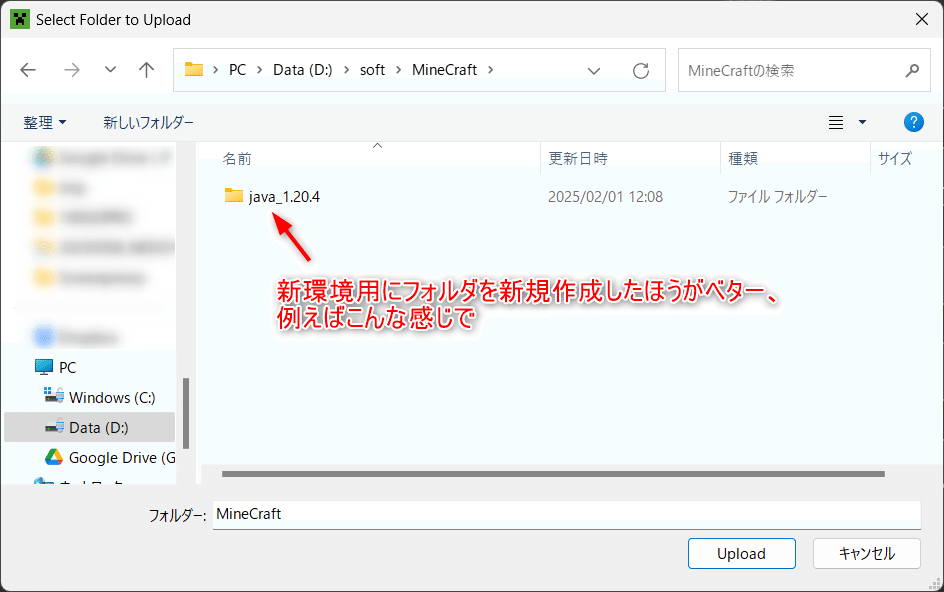Image resolution: width=944 pixels, height=592 pixels.
Task: Click the Upload button
Action: (x=741, y=553)
